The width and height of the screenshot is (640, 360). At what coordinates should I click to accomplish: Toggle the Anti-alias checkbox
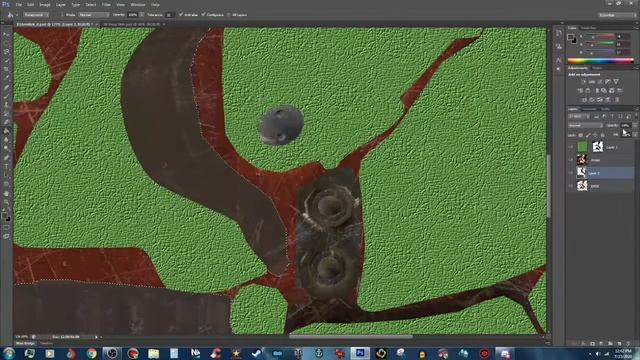181,15
